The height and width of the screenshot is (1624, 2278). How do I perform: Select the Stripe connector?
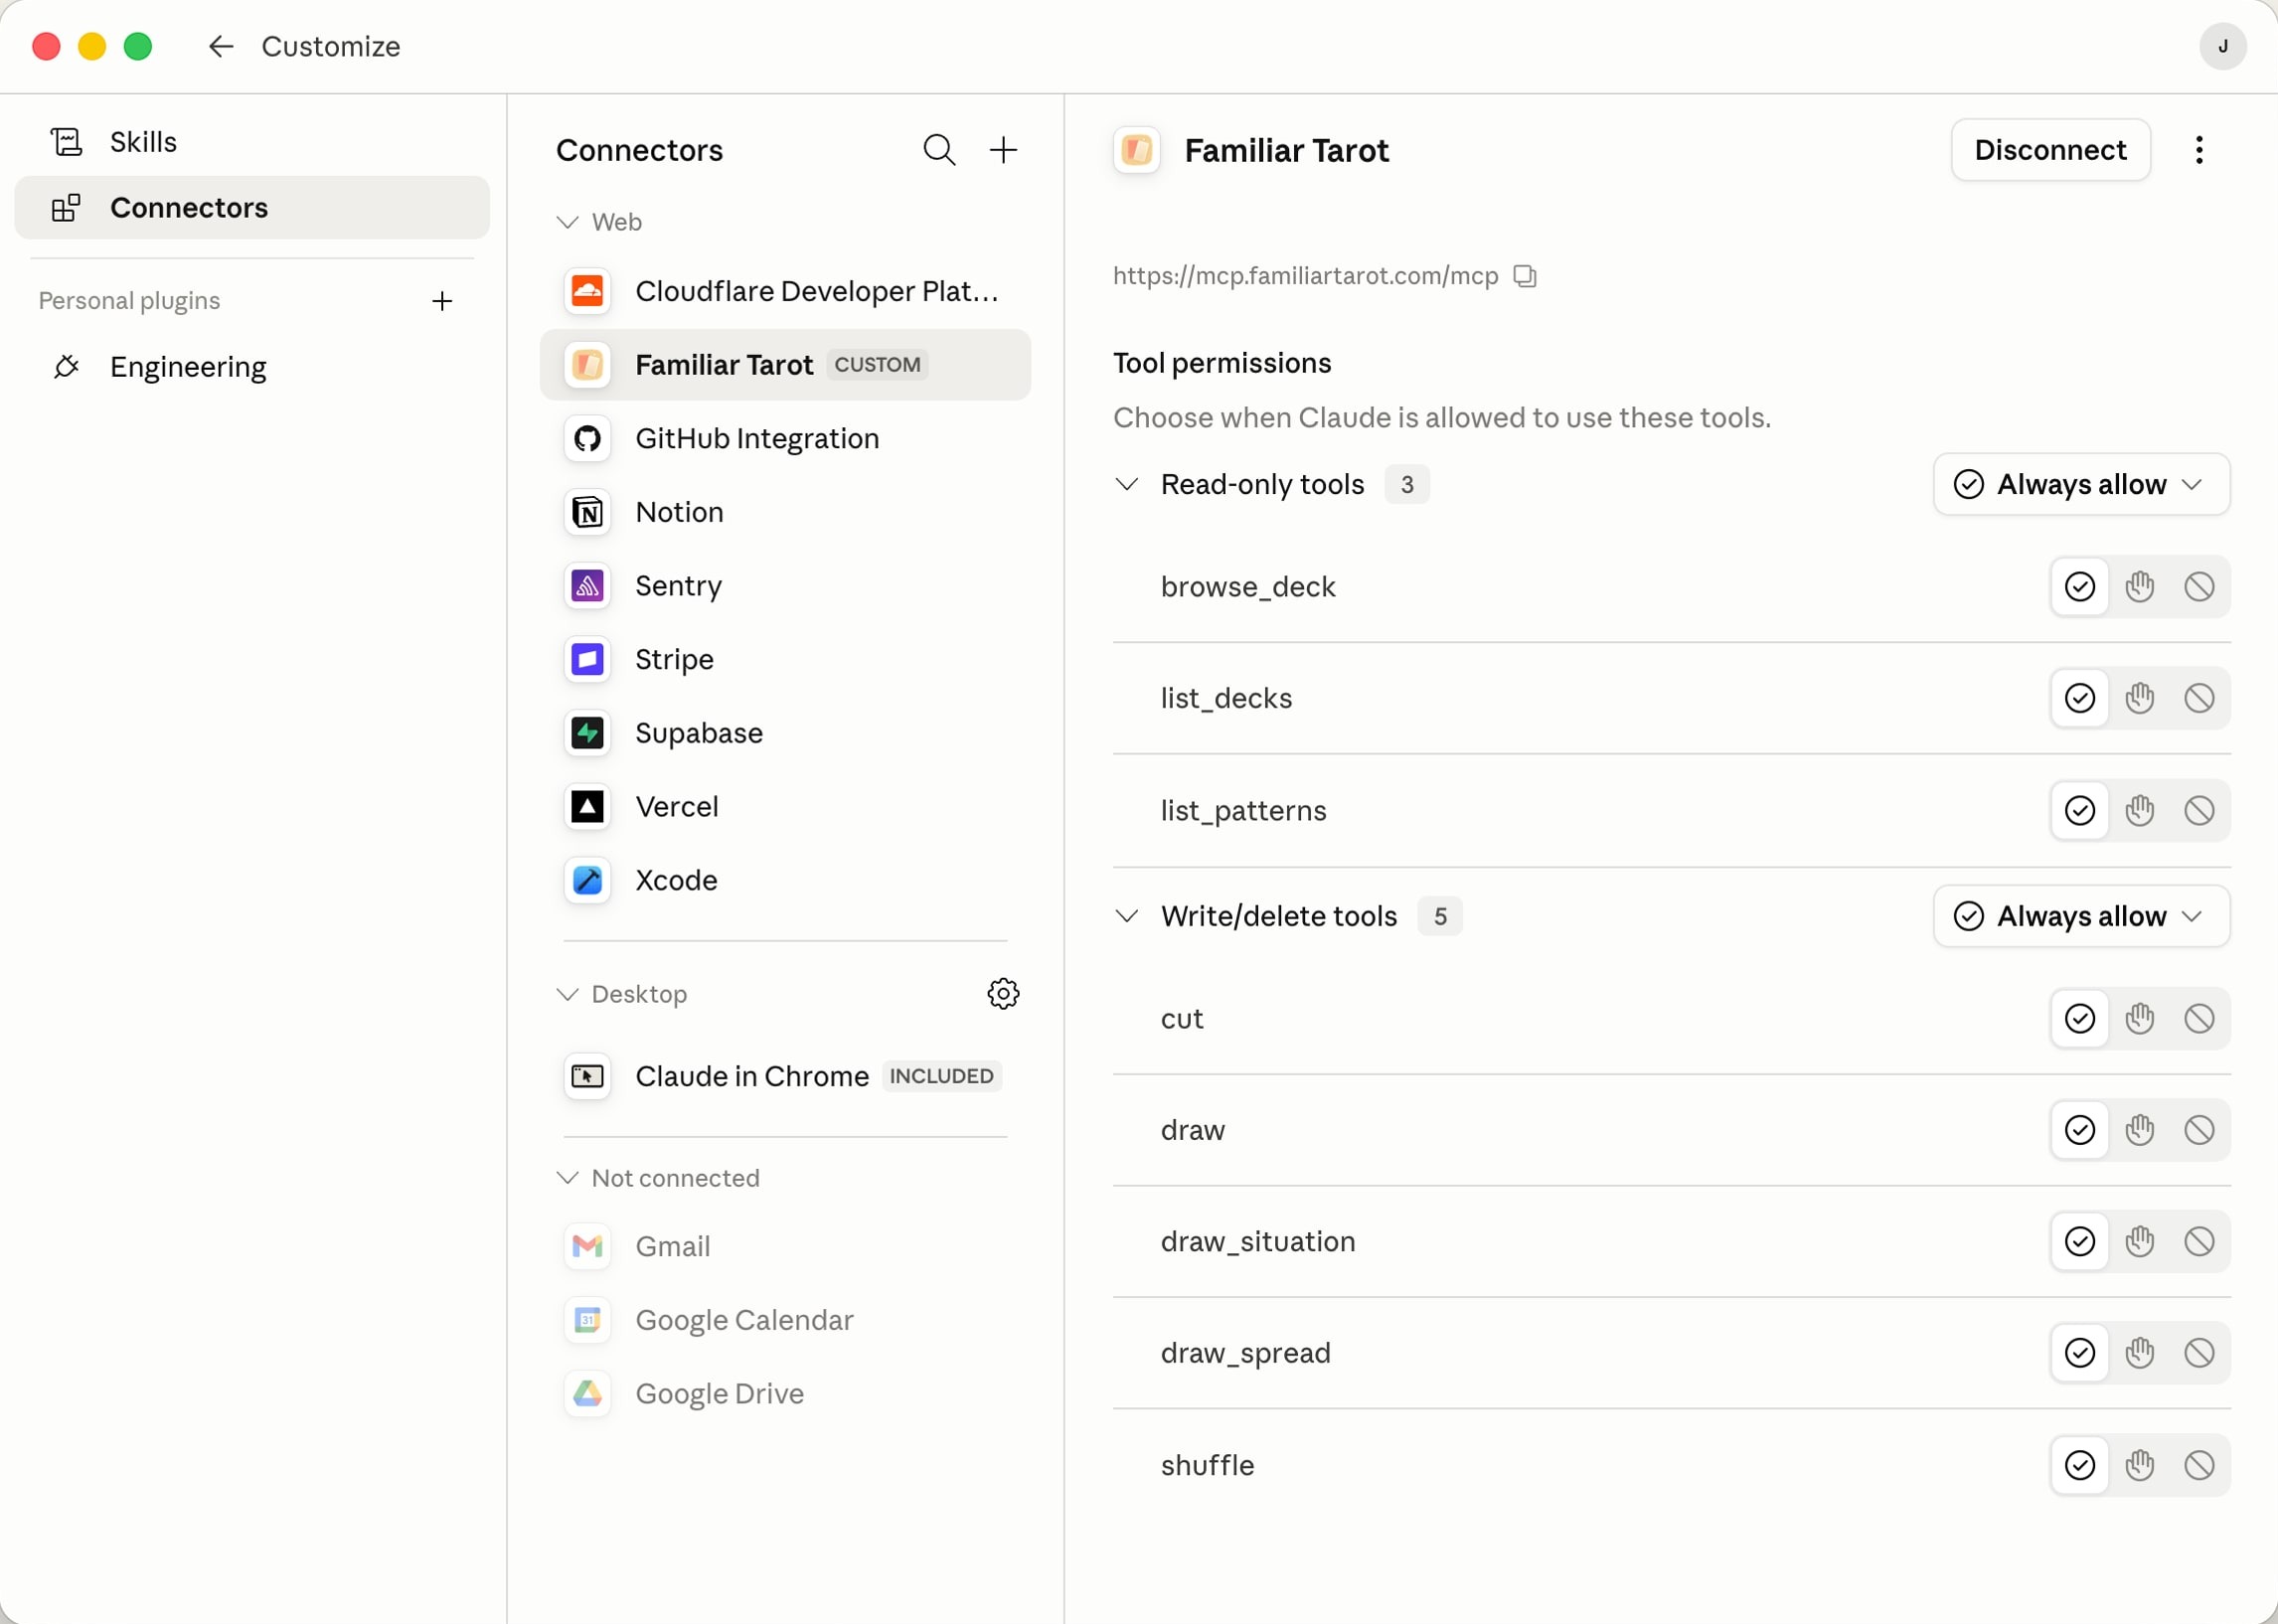point(785,659)
